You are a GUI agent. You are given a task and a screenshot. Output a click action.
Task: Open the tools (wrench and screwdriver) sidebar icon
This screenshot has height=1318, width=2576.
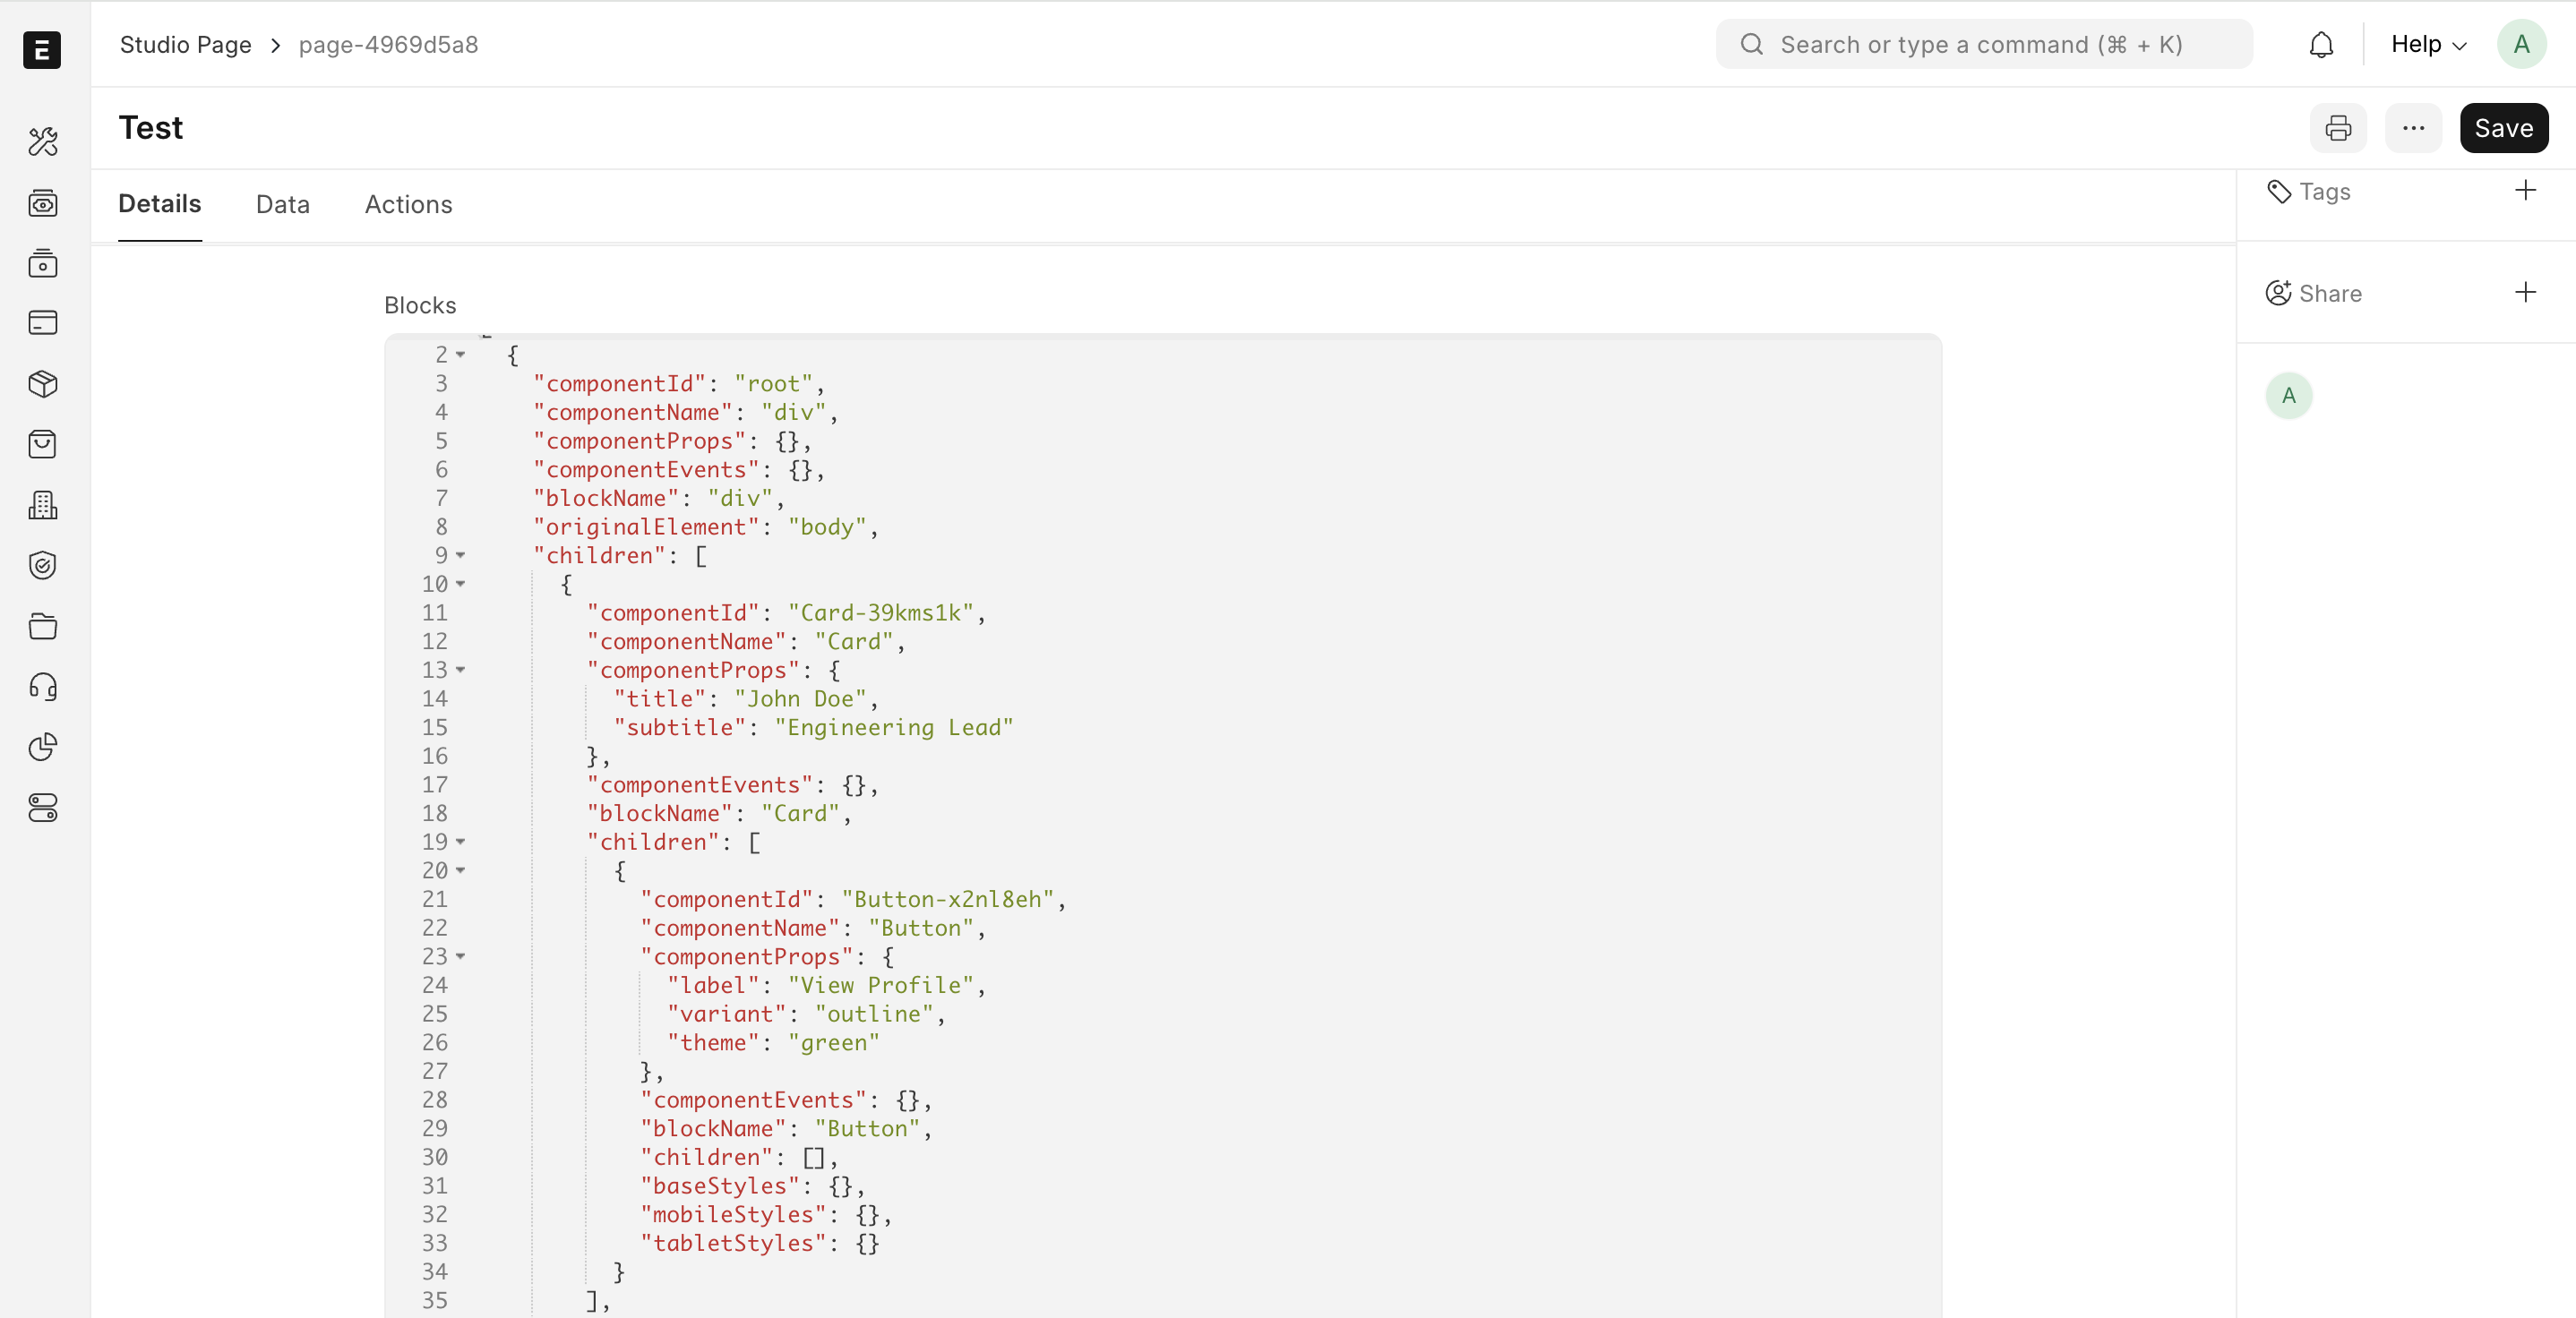coord(43,142)
